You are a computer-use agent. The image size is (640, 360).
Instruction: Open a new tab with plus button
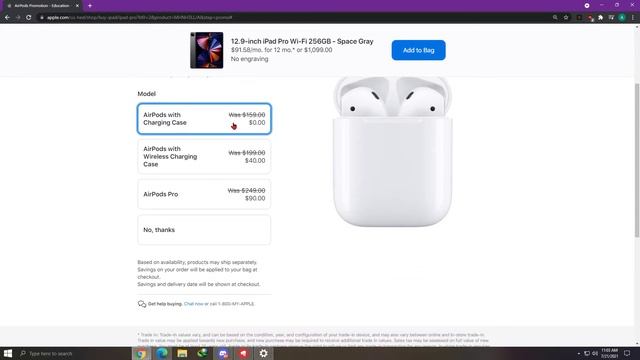90,6
